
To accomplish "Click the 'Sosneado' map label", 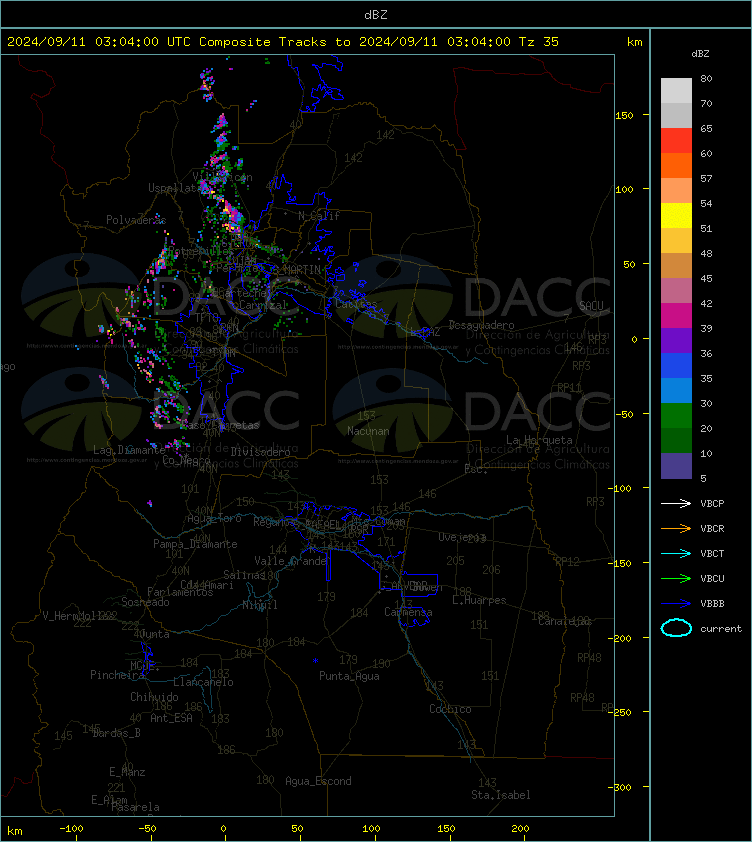I will pyautogui.click(x=145, y=602).
